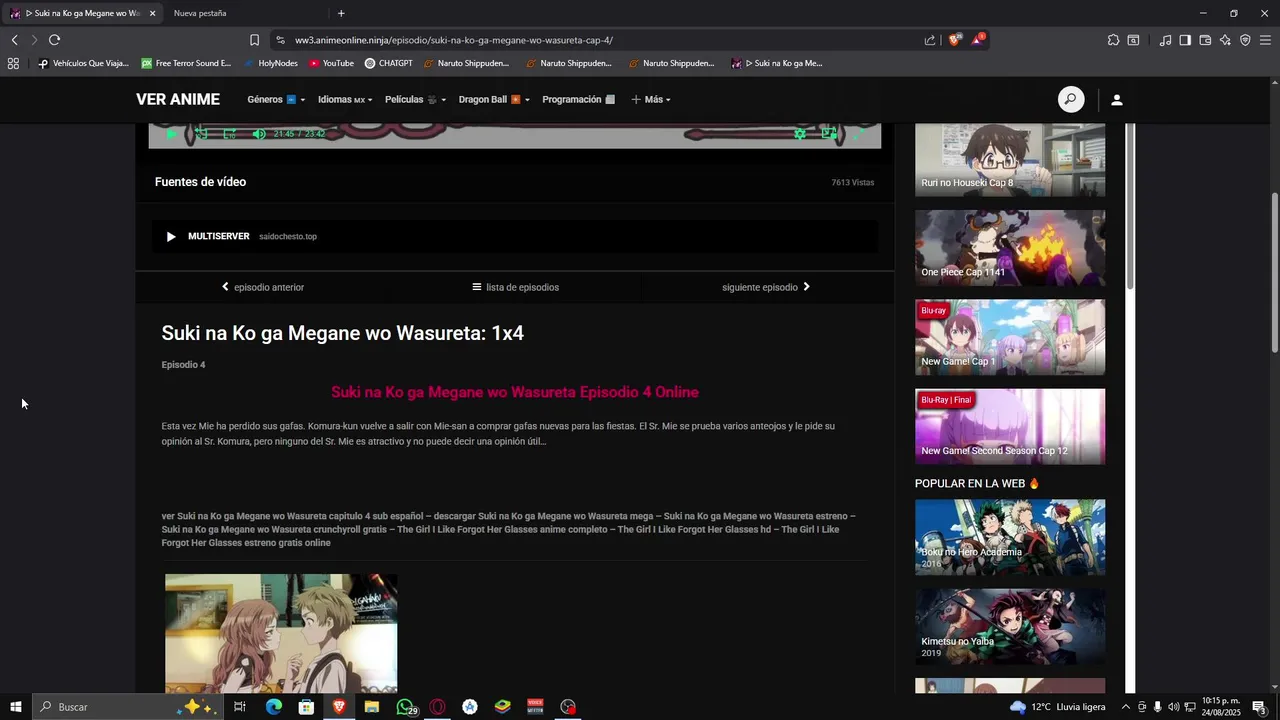Go to siguiente episodio
This screenshot has width=1280, height=720.
(766, 287)
